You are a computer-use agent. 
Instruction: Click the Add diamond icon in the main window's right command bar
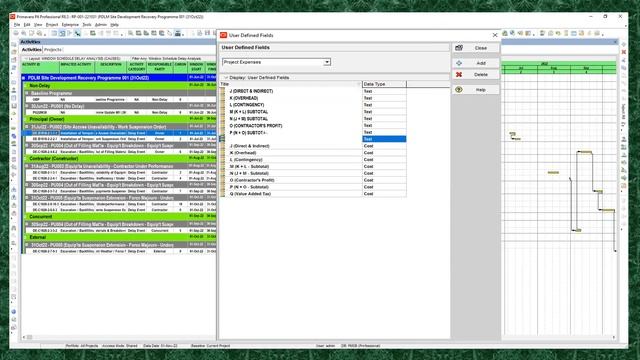tap(623, 44)
